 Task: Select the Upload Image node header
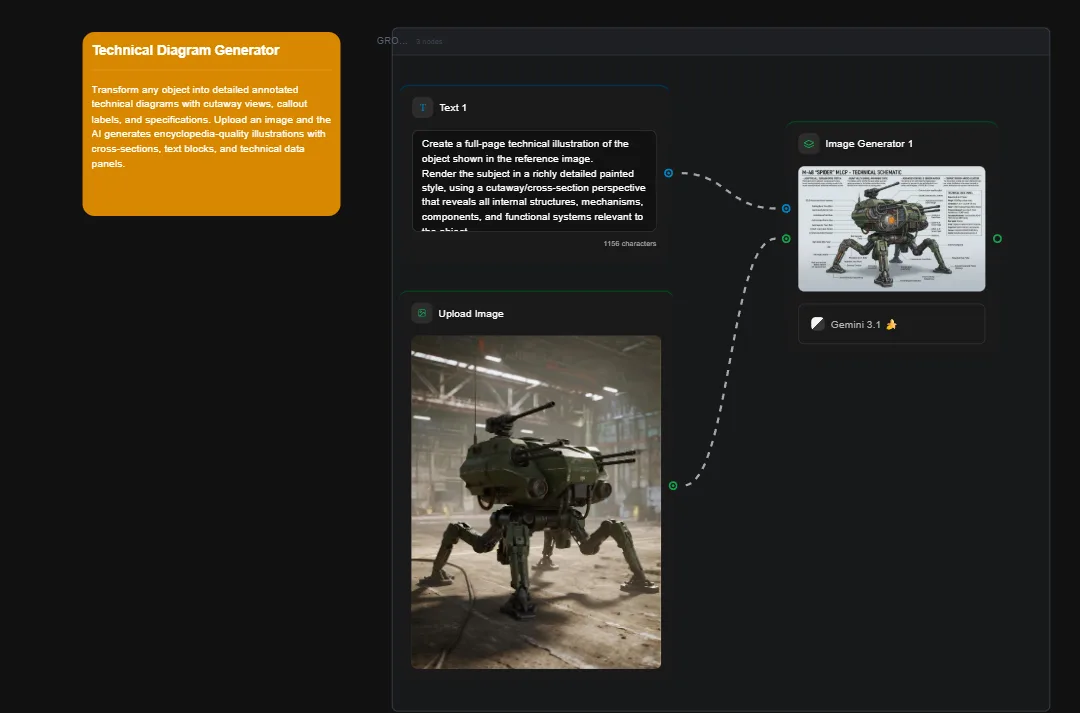point(470,313)
